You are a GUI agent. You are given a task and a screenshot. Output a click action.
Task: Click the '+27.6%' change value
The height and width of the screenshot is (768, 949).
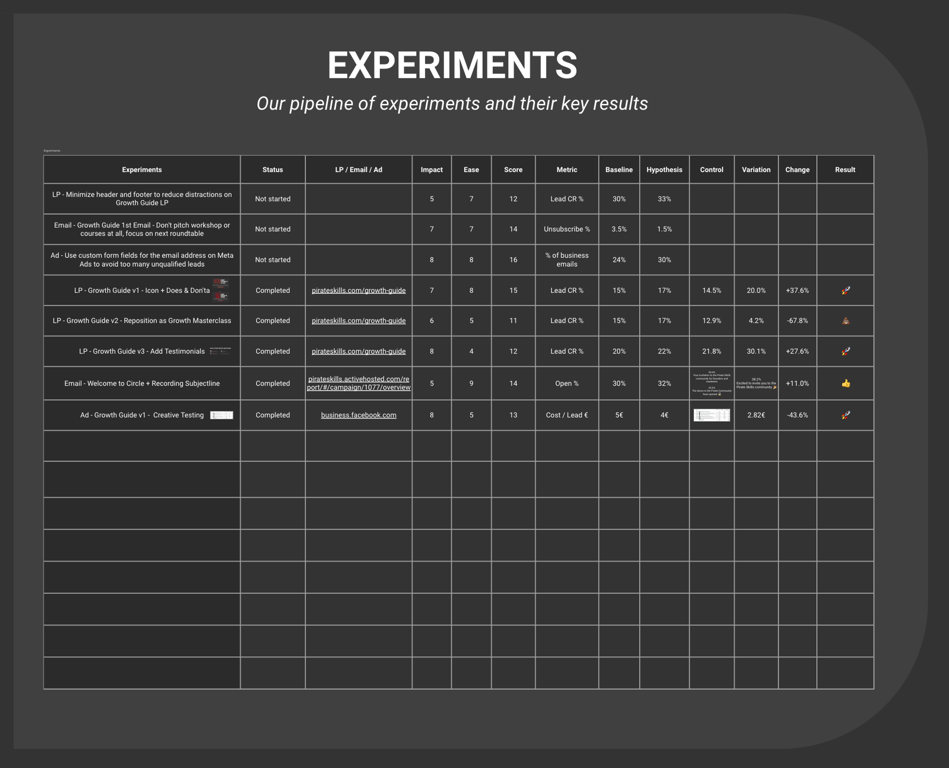coord(797,351)
